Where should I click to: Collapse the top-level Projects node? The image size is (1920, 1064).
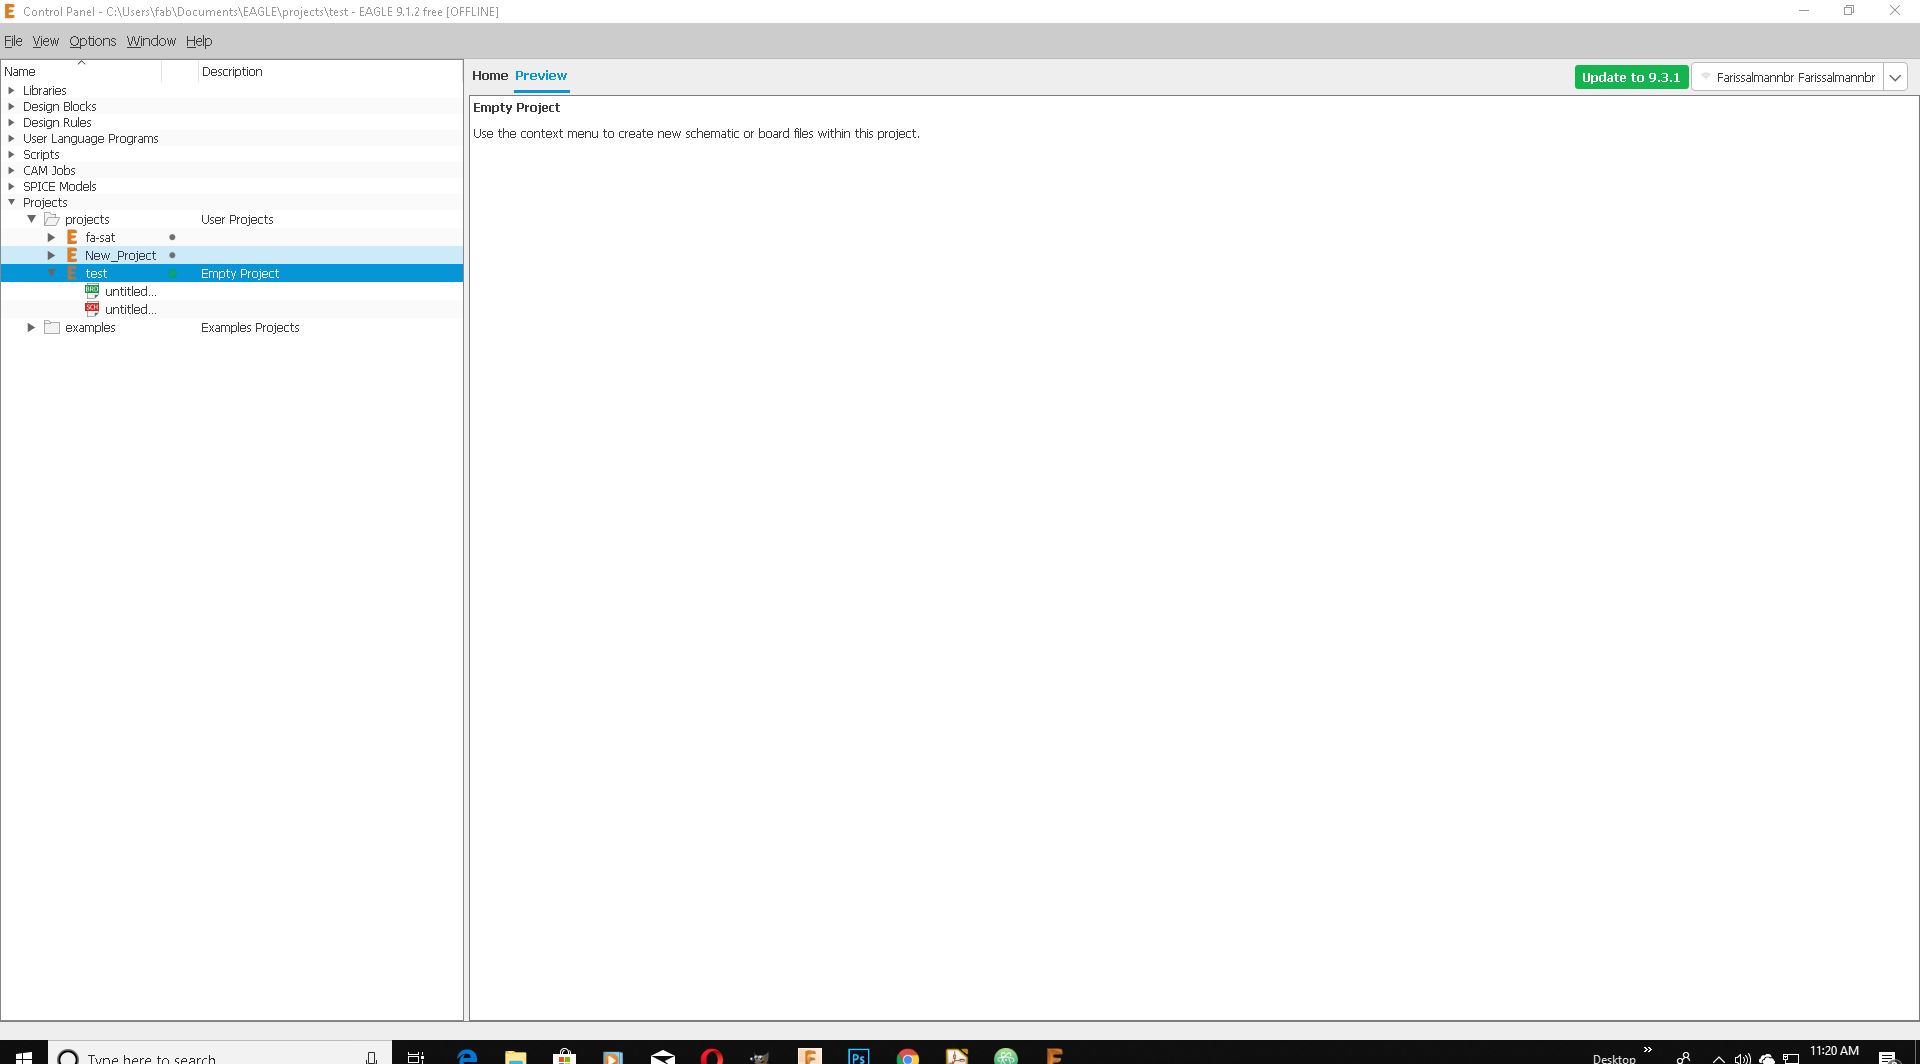pyautogui.click(x=12, y=203)
